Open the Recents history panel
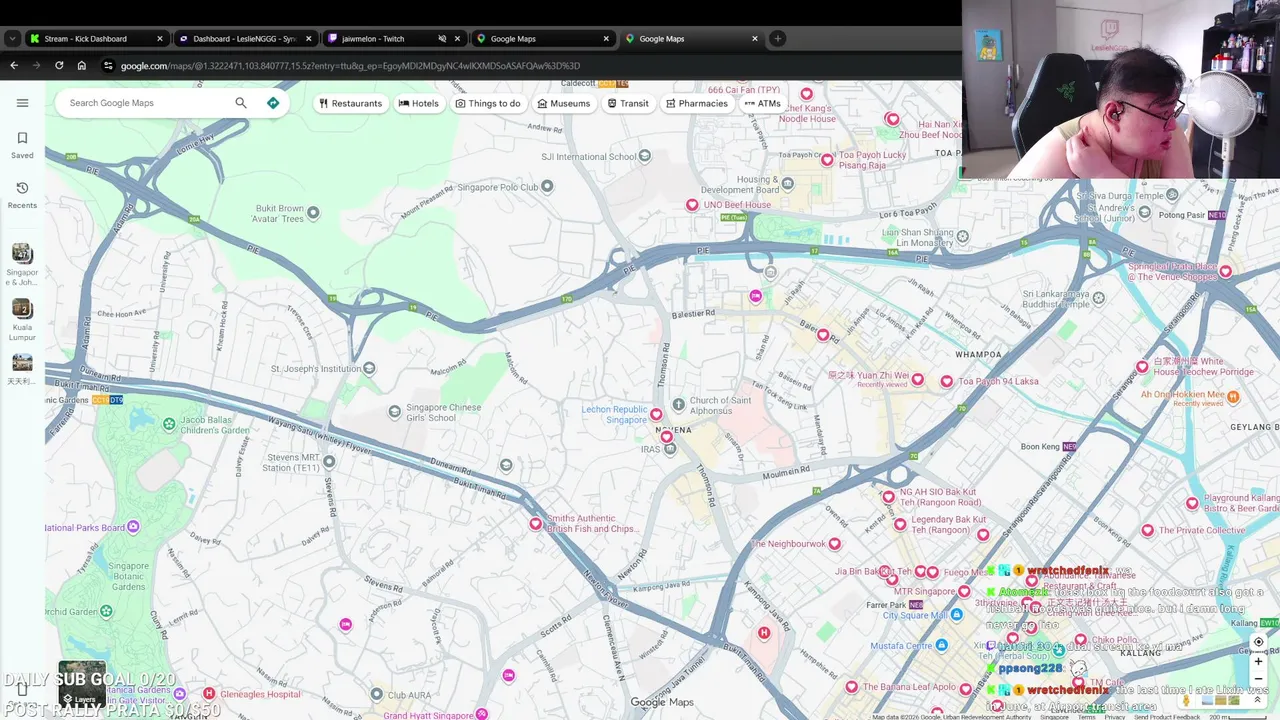Viewport: 1280px width, 720px height. (x=22, y=194)
